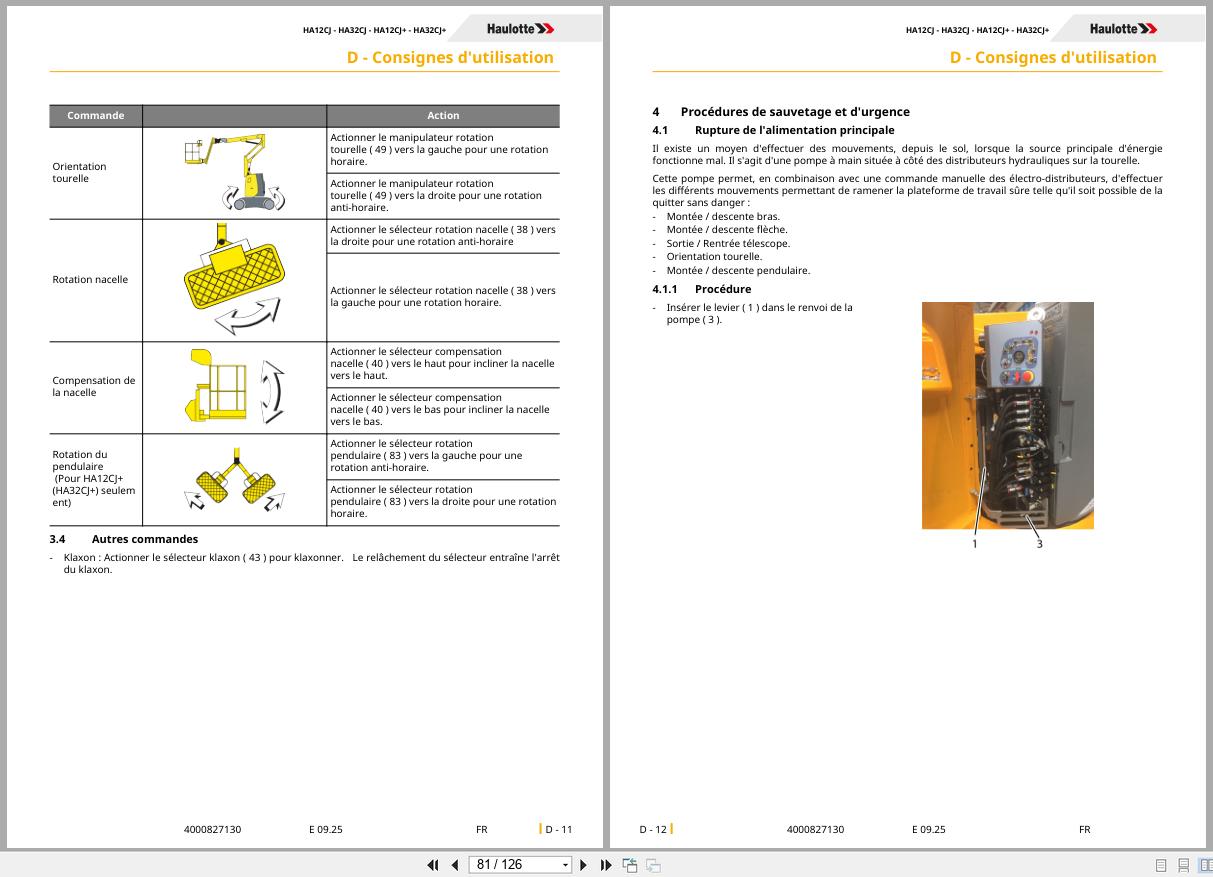Click the right page title "D - Consignes d'utilisation"
Image resolution: width=1213 pixels, height=877 pixels.
tap(1053, 57)
